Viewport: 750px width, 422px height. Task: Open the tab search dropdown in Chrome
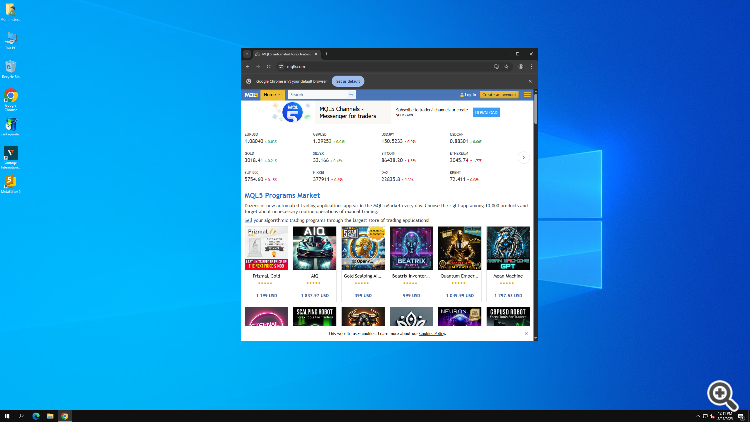pos(247,54)
